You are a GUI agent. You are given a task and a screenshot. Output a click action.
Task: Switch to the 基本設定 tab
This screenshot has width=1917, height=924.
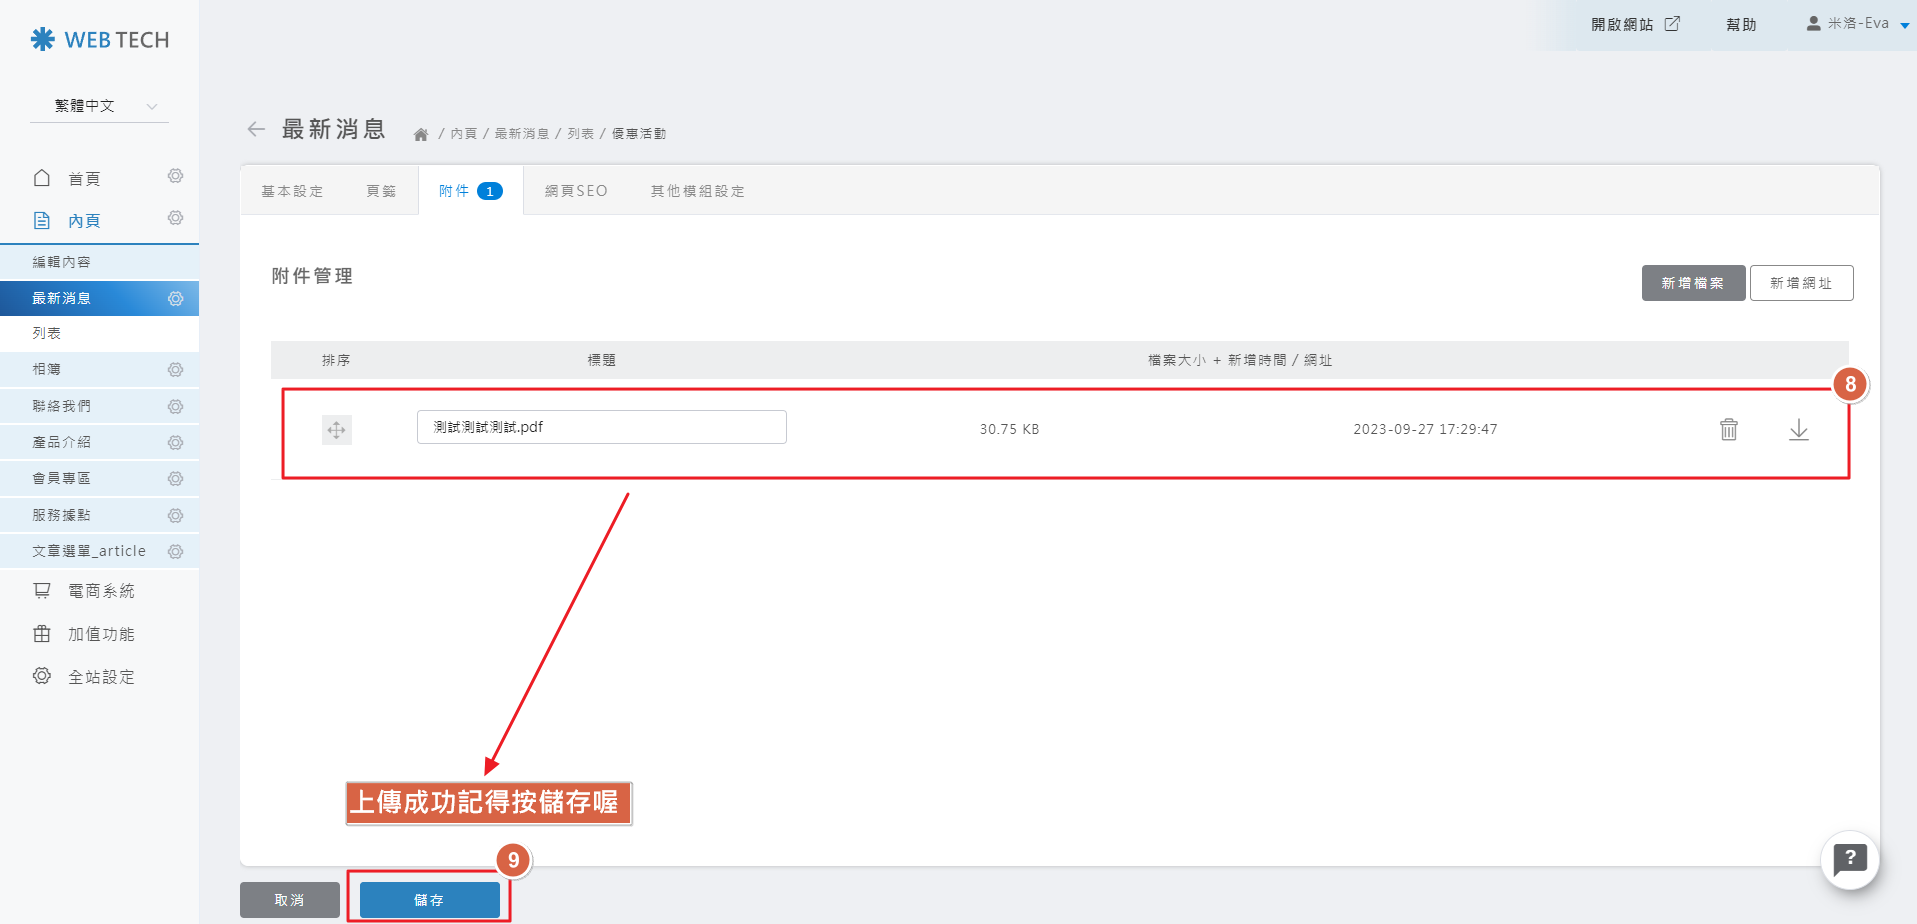pyautogui.click(x=292, y=191)
